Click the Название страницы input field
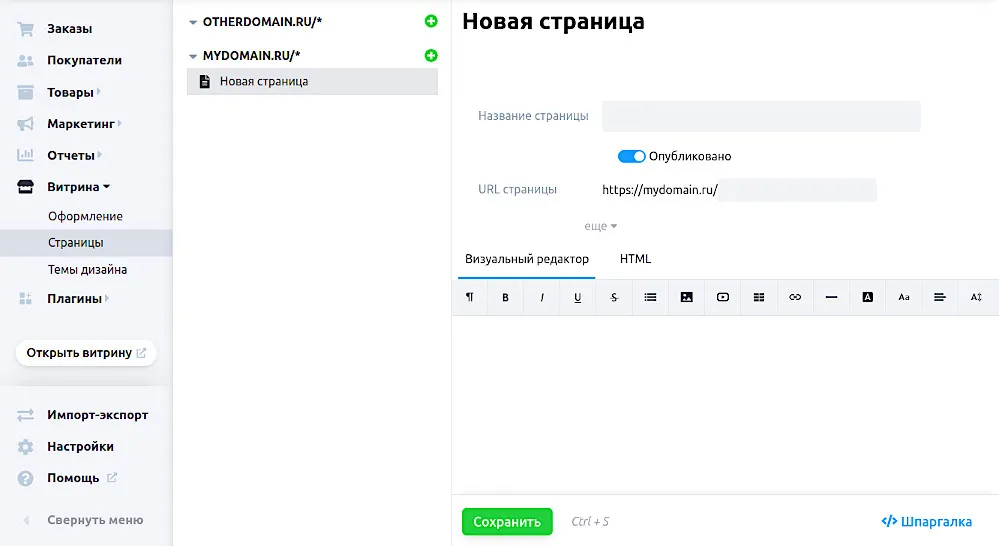Image resolution: width=999 pixels, height=546 pixels. click(761, 117)
